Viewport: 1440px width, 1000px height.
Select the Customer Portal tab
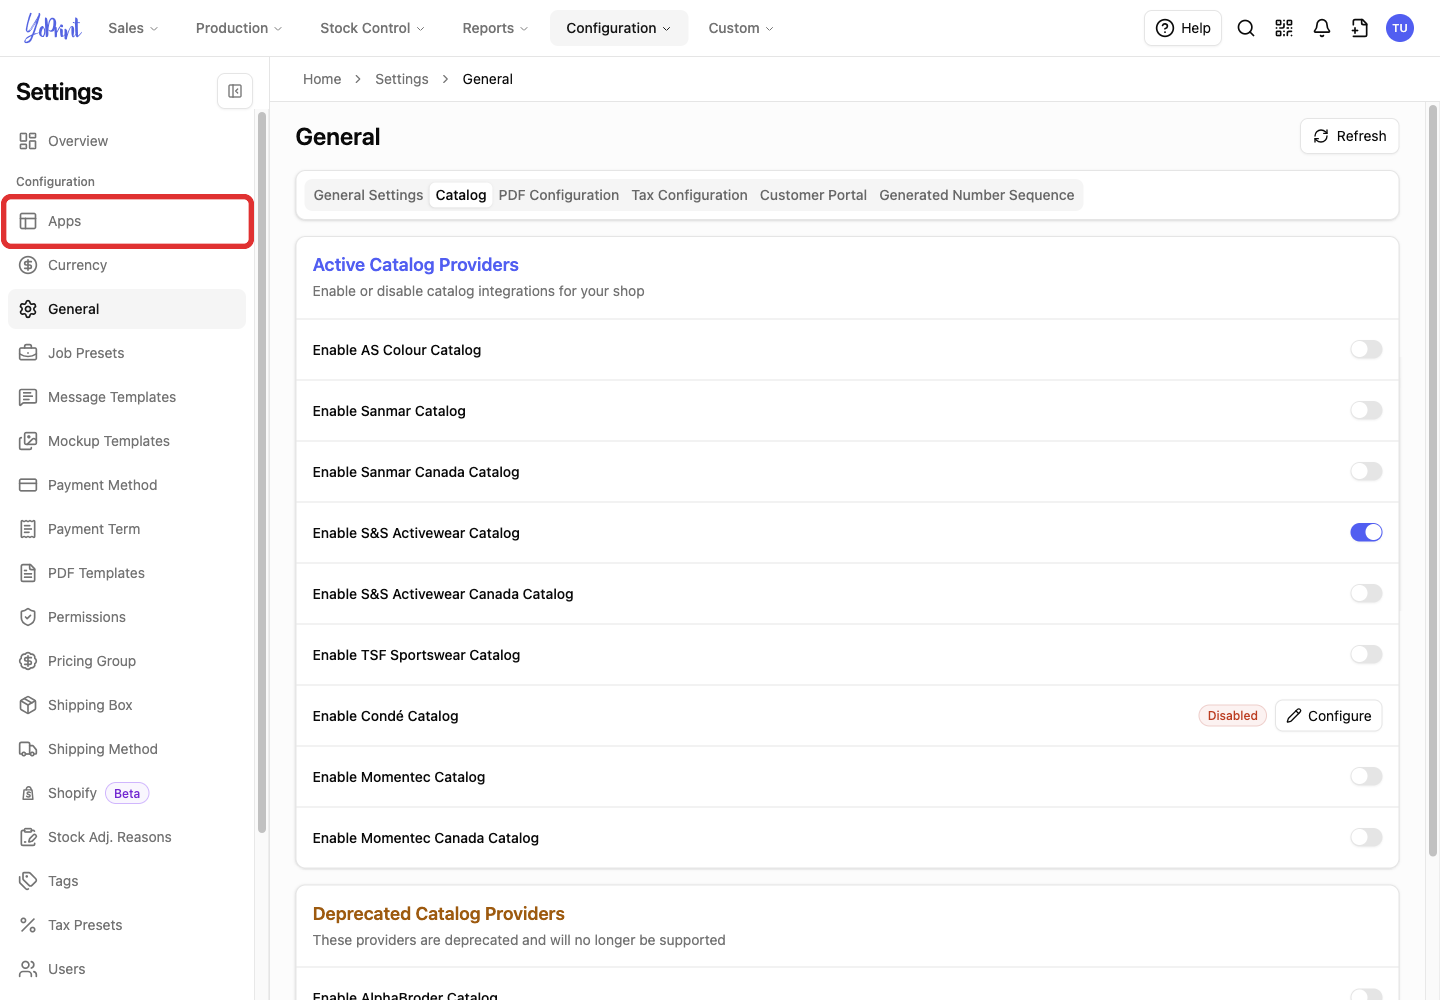[x=813, y=195]
